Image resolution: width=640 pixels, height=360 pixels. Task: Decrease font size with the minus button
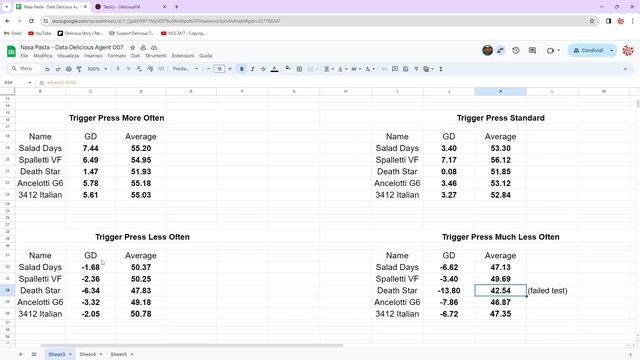click(x=209, y=69)
